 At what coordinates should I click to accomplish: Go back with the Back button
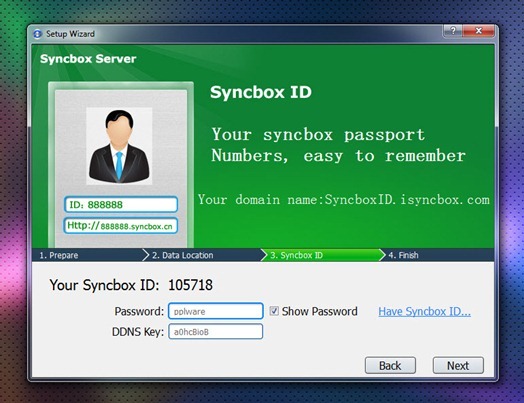pyautogui.click(x=390, y=365)
